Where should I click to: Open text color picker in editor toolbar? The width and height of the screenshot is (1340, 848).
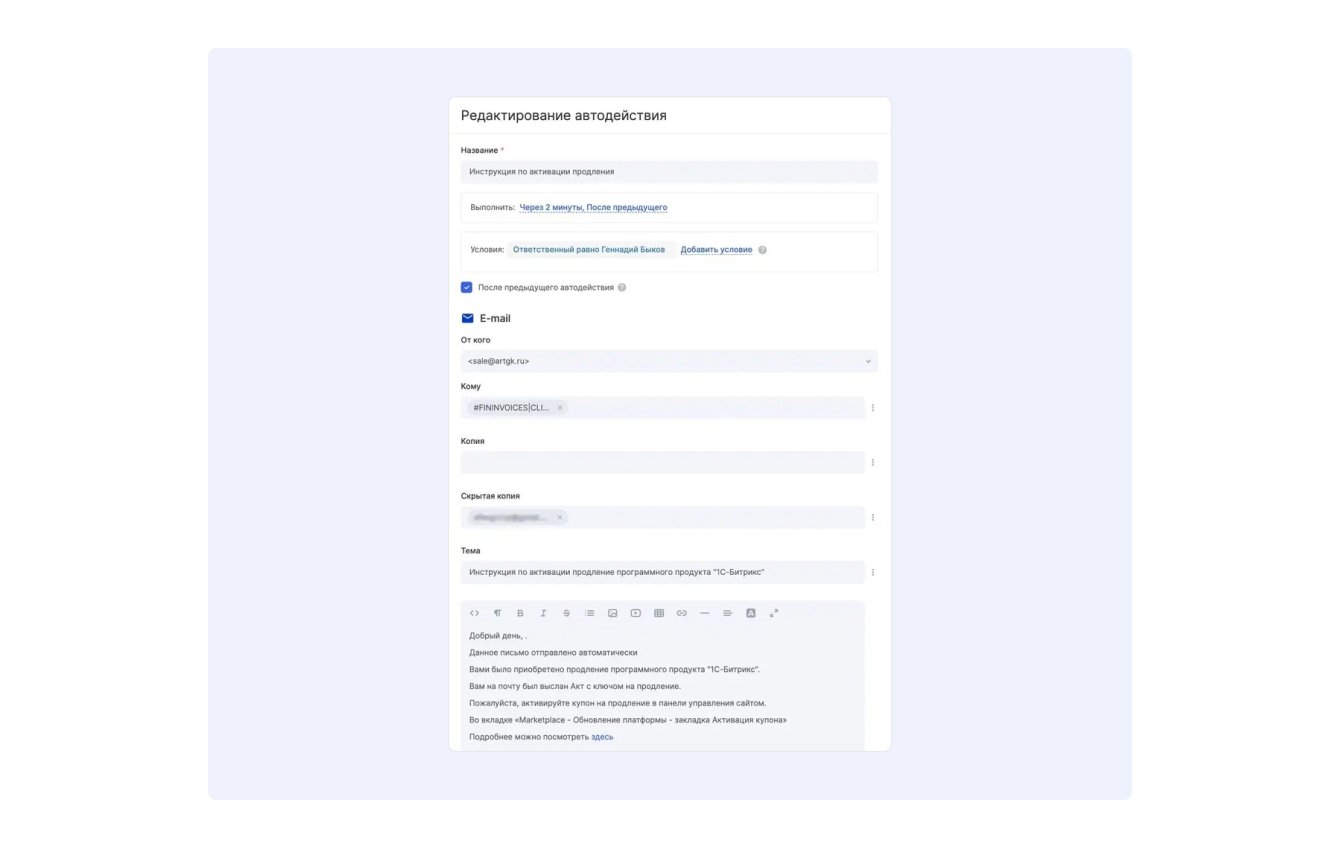pyautogui.click(x=751, y=613)
